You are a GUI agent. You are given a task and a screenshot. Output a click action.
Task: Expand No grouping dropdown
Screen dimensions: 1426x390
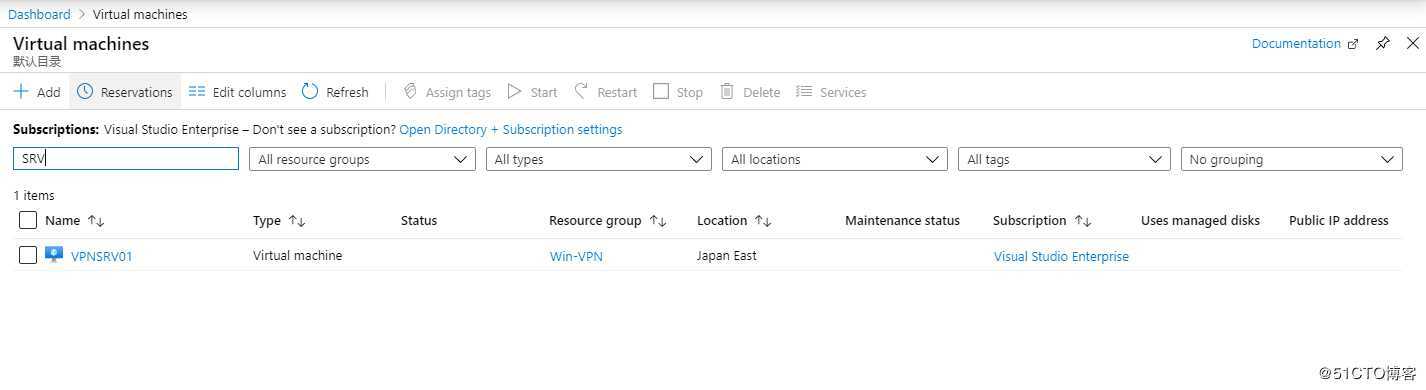[x=1292, y=159]
